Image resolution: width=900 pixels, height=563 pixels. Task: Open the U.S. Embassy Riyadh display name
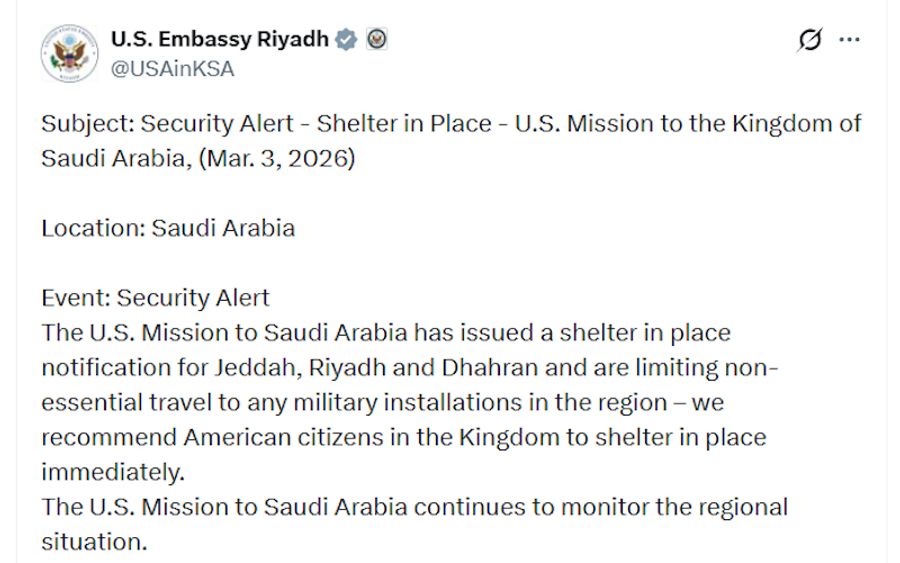point(219,40)
